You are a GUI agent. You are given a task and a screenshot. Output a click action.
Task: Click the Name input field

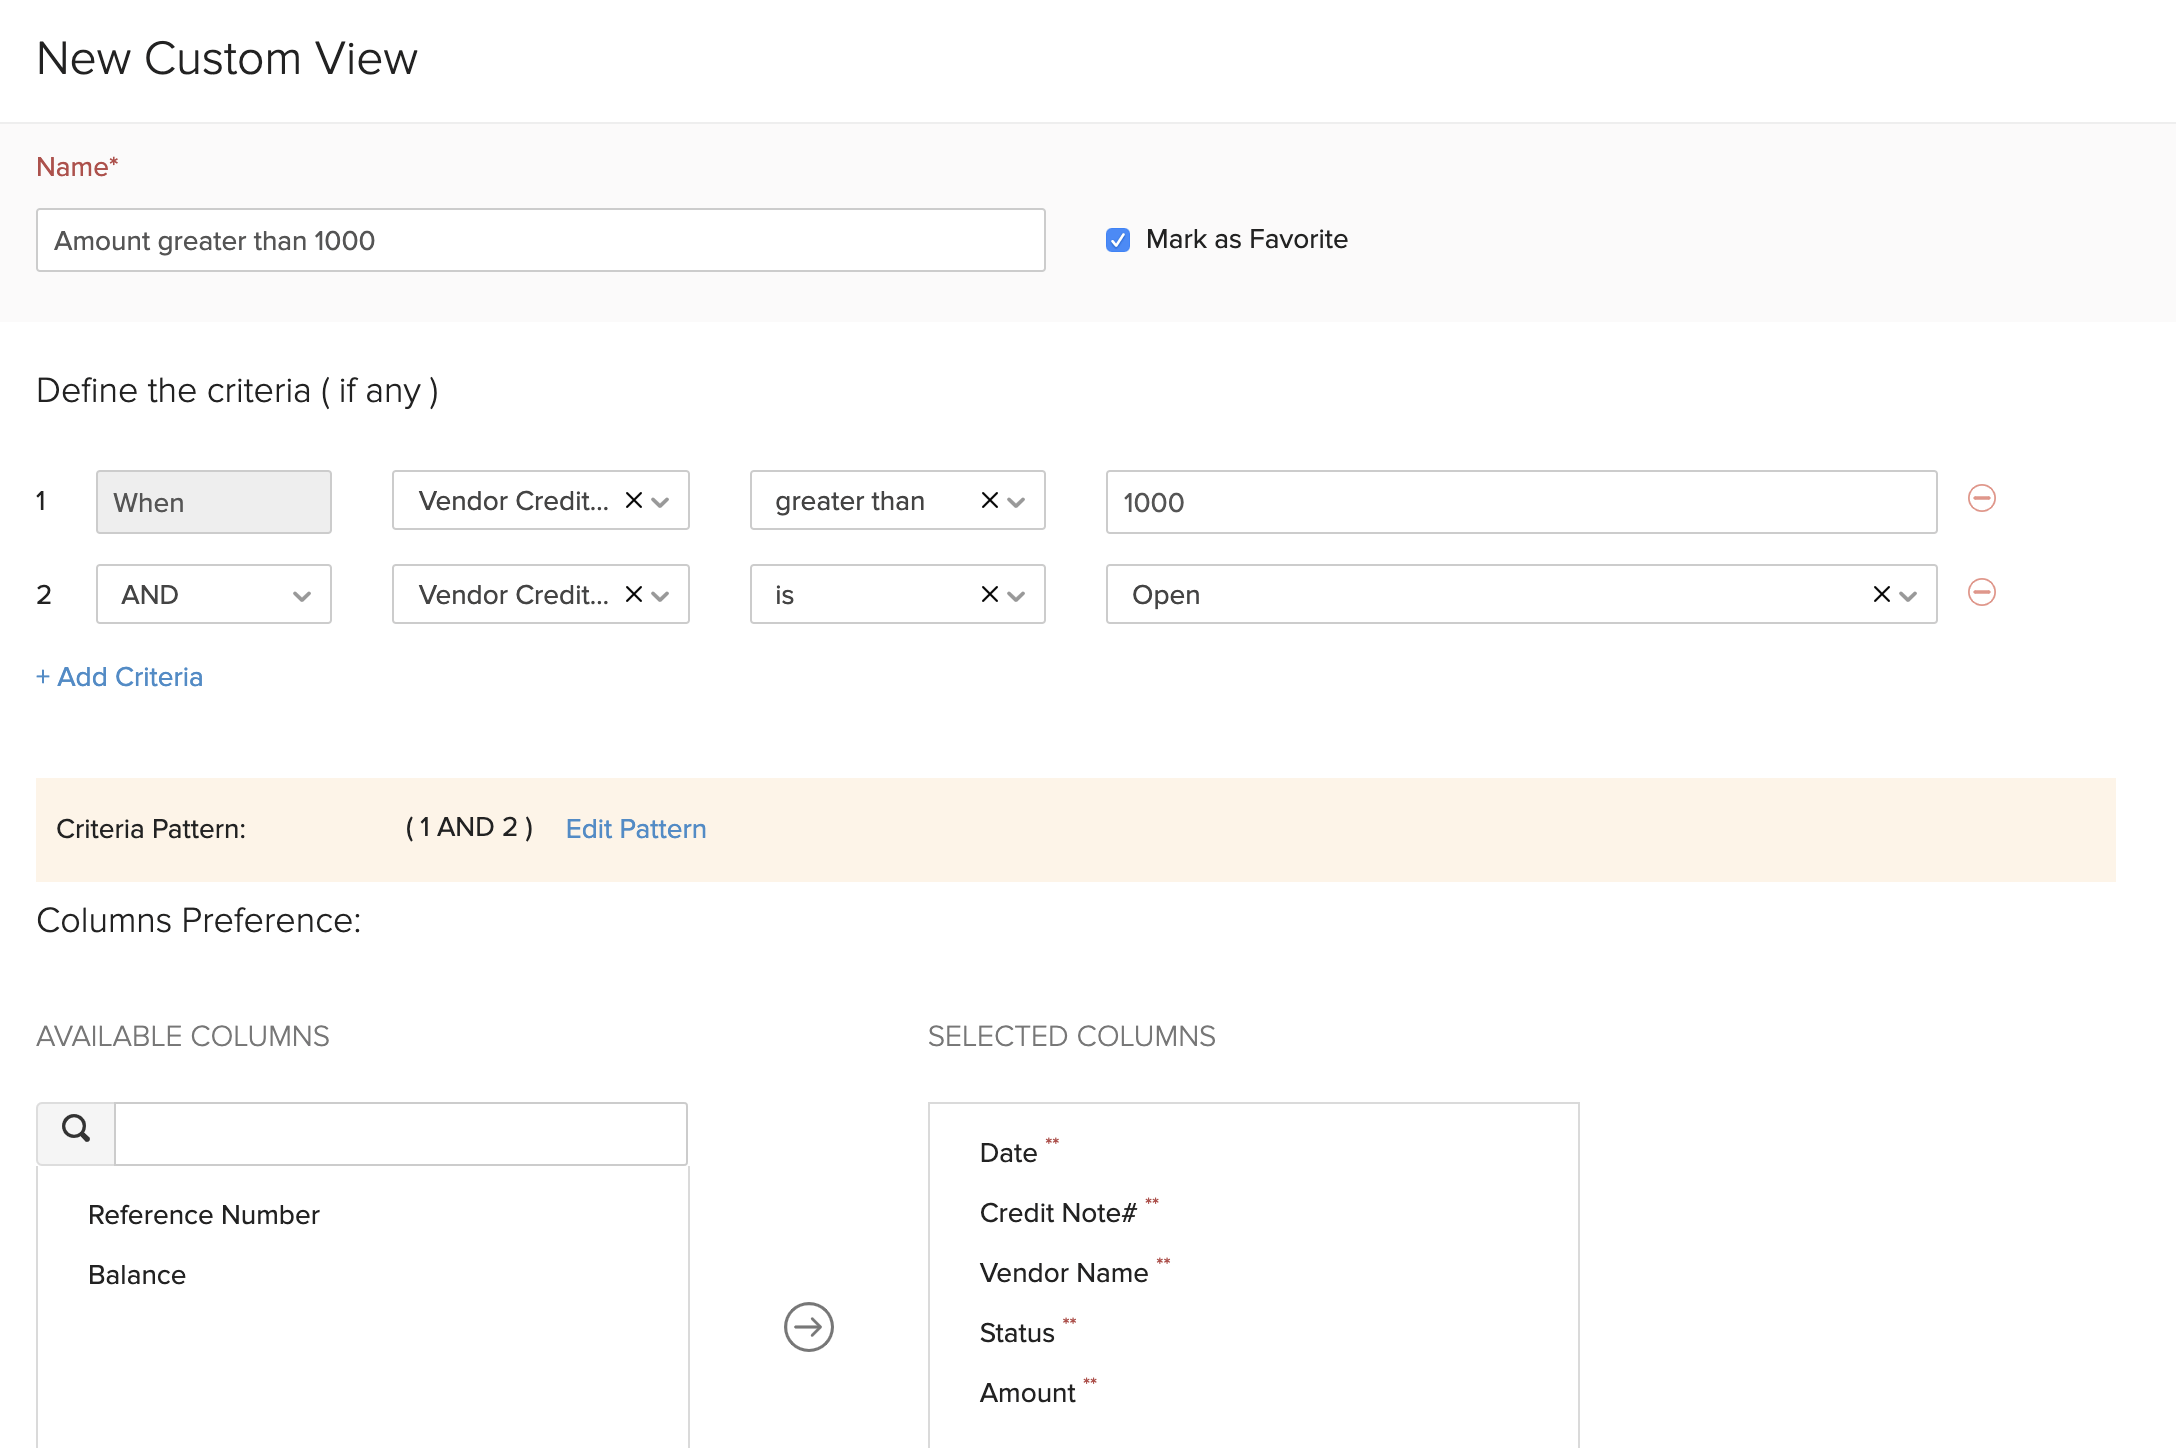[x=540, y=240]
